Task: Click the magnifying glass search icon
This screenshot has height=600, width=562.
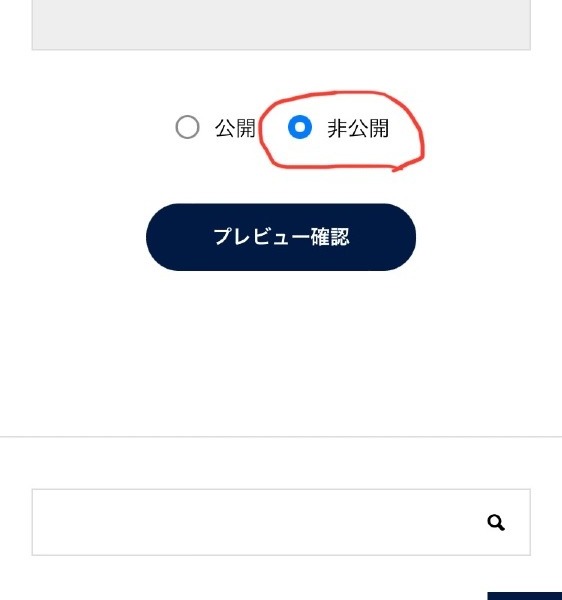Action: point(496,522)
